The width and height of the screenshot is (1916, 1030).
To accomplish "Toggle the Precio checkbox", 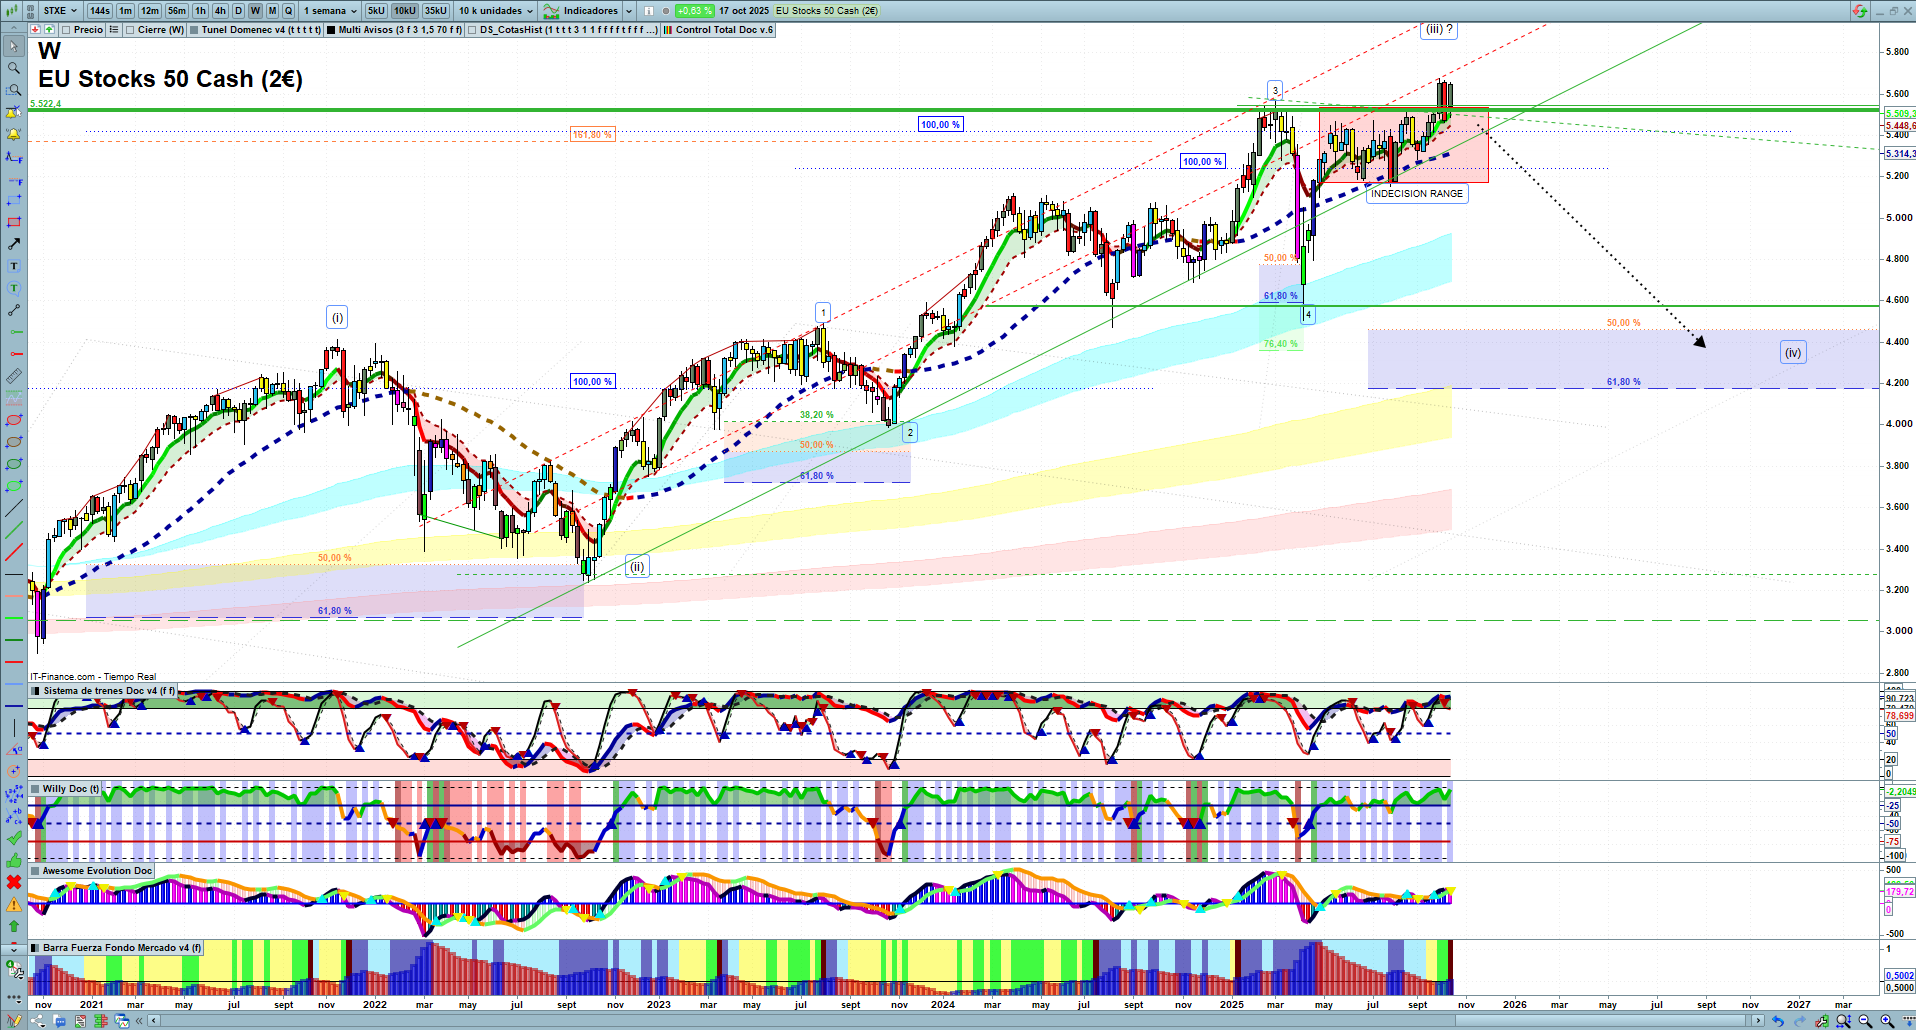I will point(67,30).
